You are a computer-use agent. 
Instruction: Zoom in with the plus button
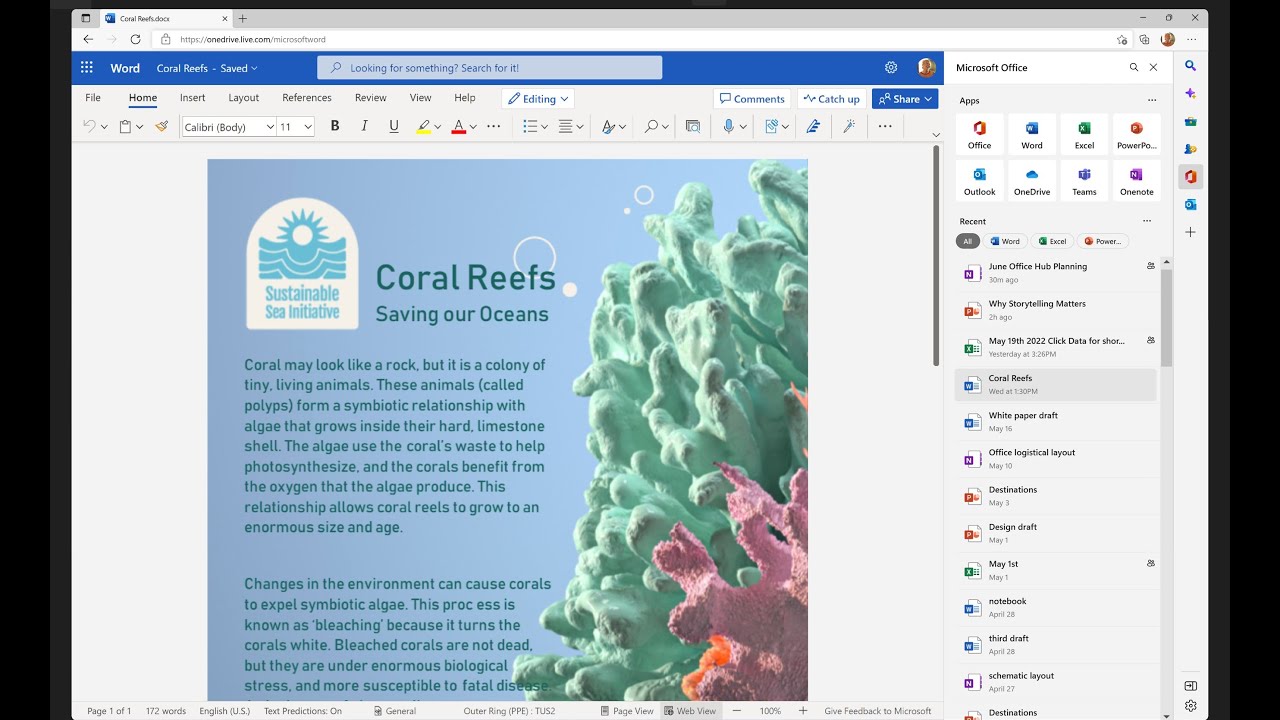pyautogui.click(x=802, y=711)
